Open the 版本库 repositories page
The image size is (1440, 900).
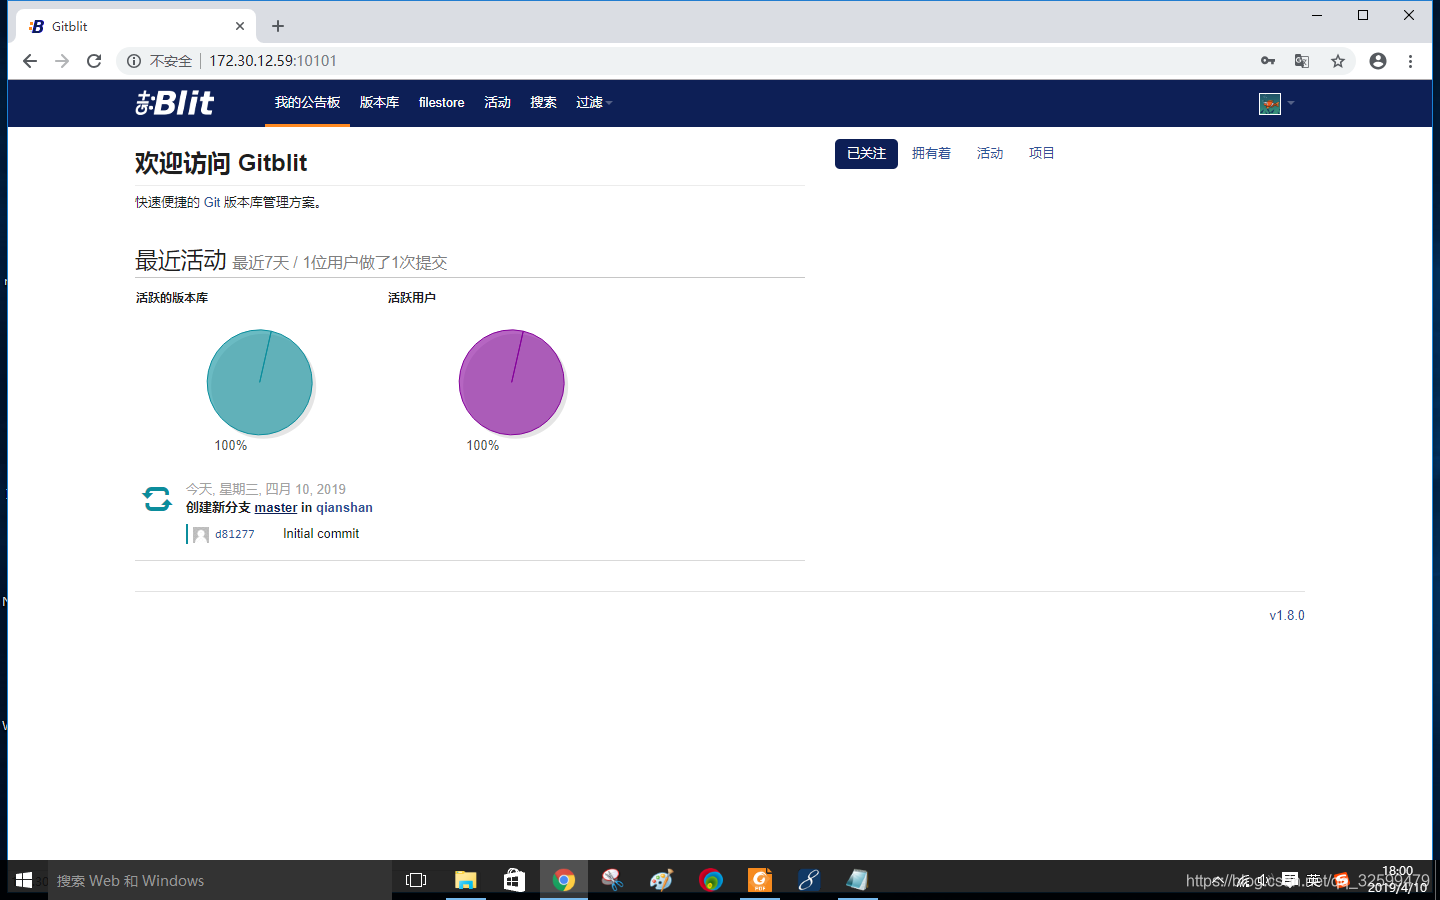(x=379, y=102)
